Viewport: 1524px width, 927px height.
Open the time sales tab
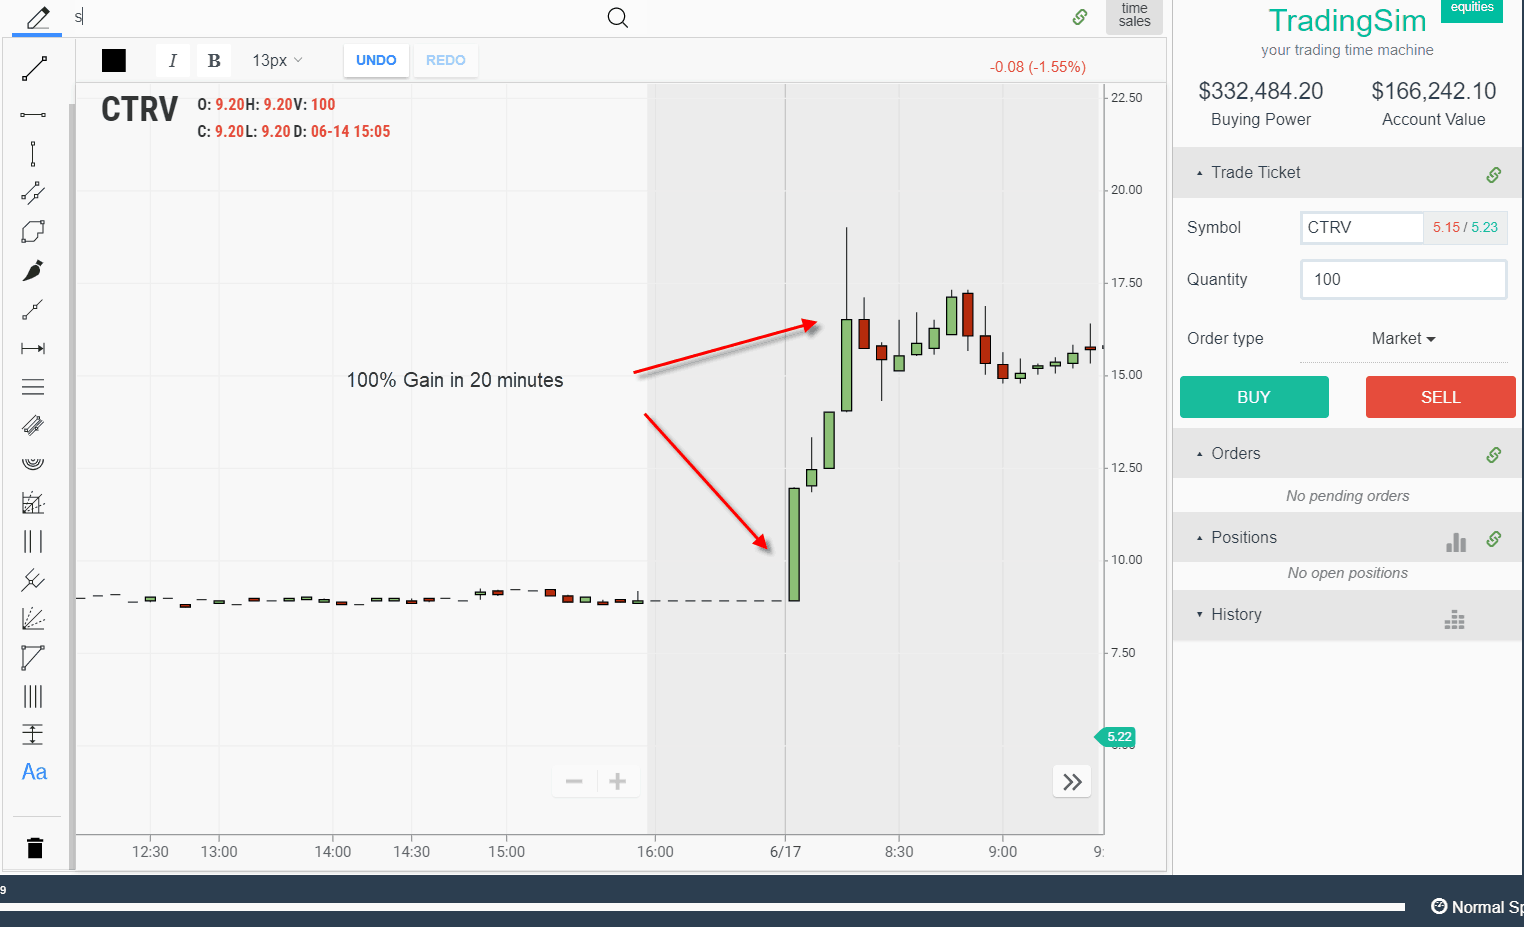click(x=1134, y=16)
